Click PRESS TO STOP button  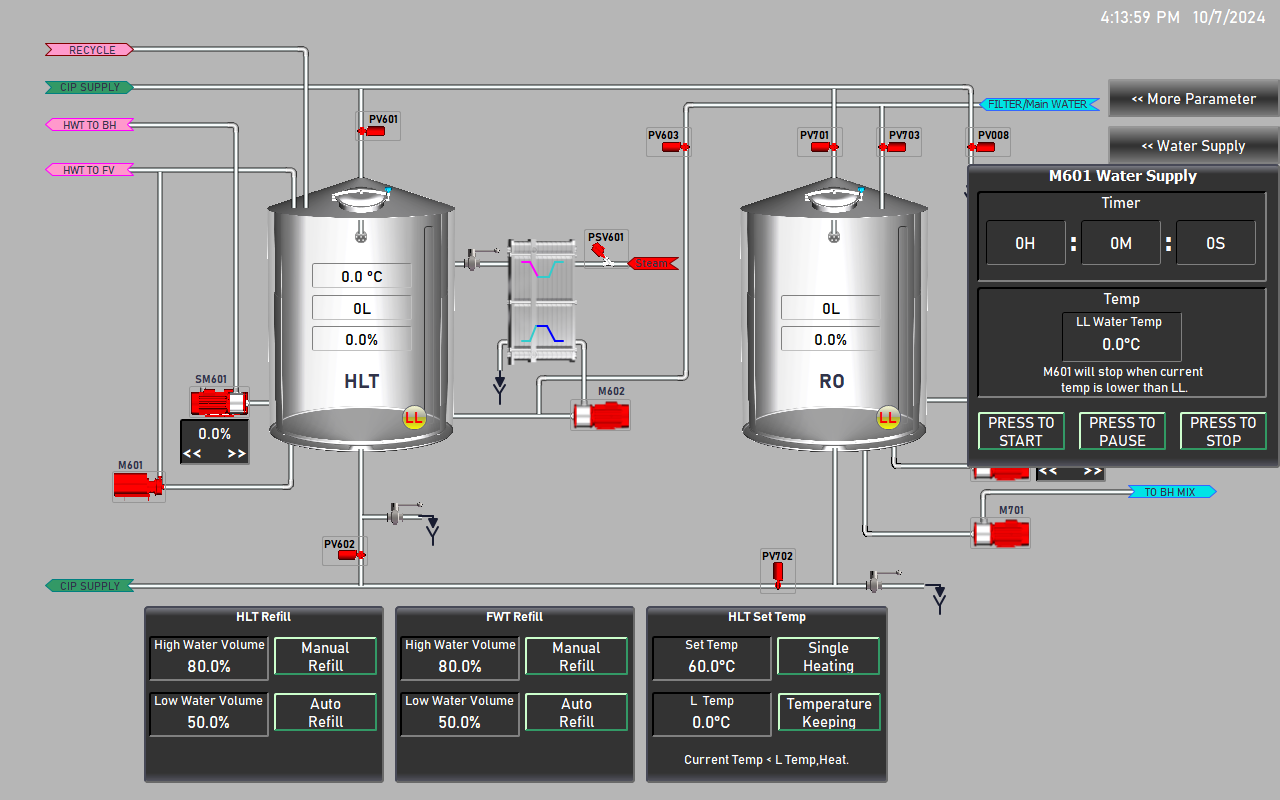[x=1223, y=431]
